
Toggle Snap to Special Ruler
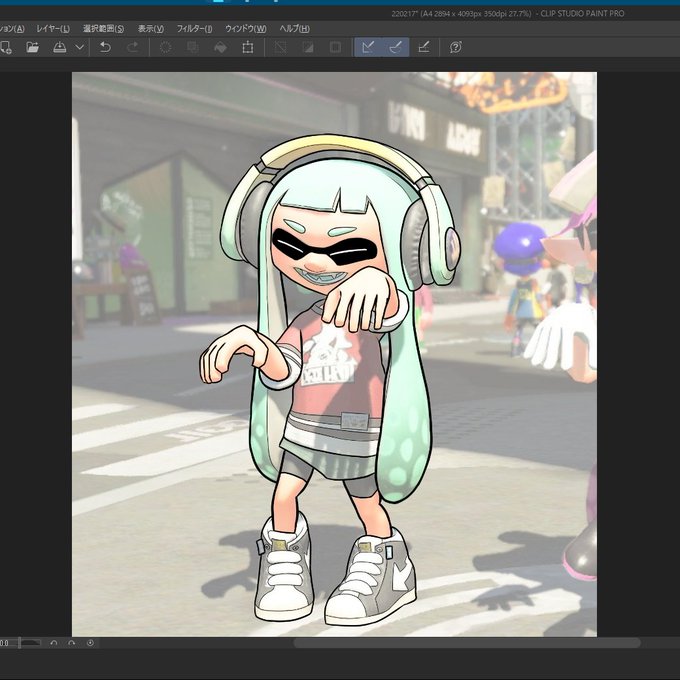tap(396, 47)
